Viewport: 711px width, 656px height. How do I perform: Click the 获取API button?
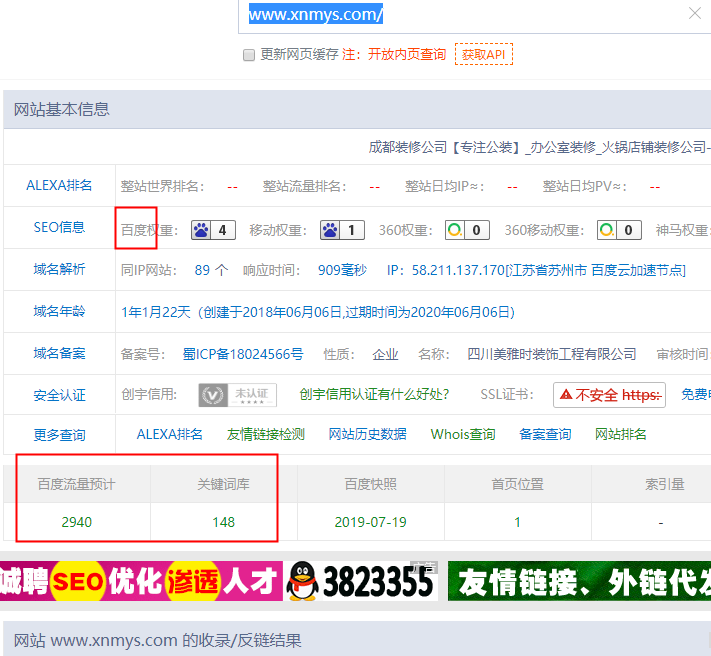484,54
